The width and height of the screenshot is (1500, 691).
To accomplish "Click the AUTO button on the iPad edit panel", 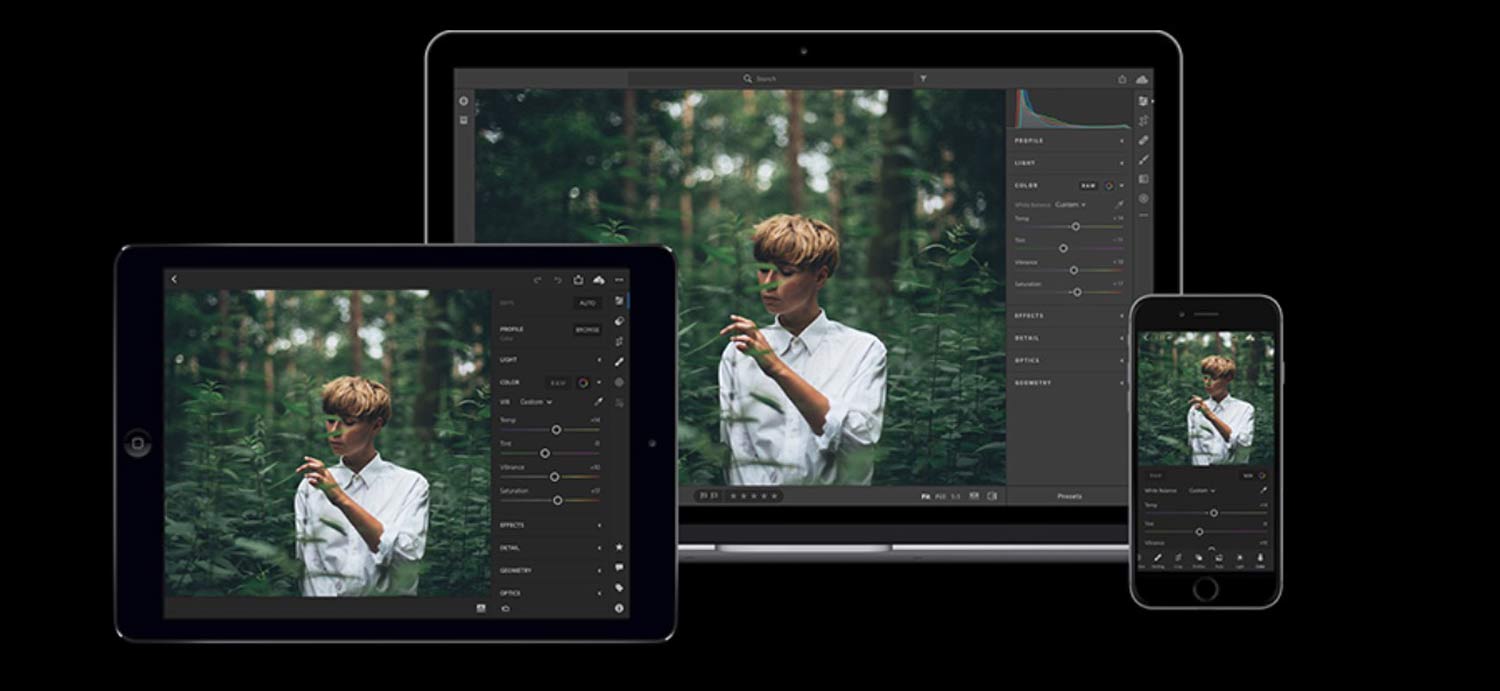I will point(588,302).
